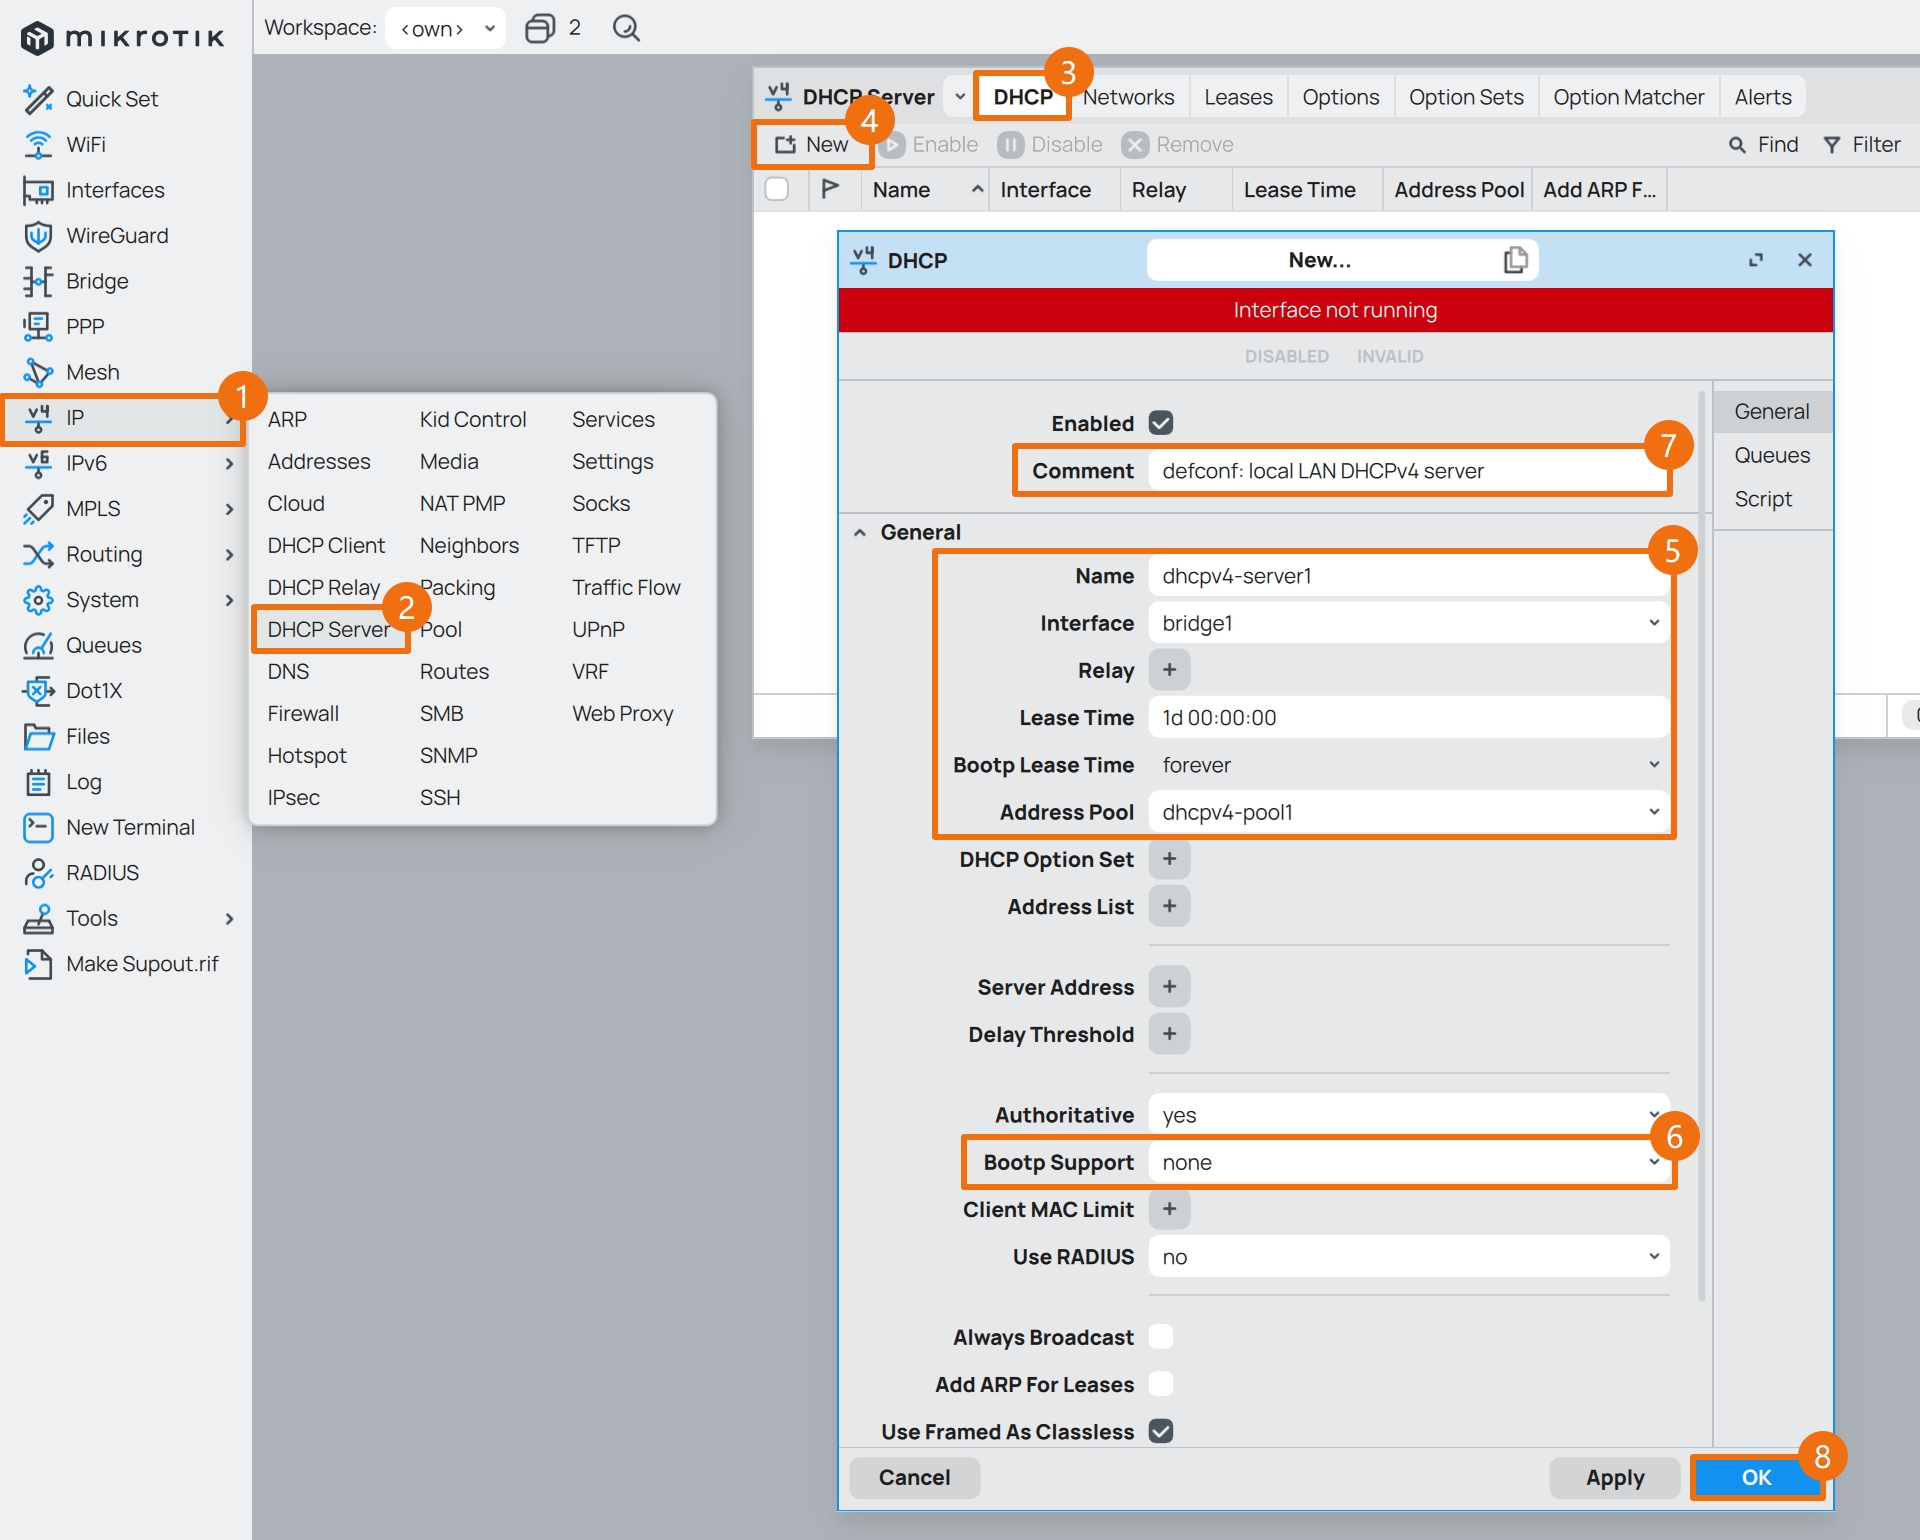Viewport: 1920px width, 1540px height.
Task: Select Firewall from IP submenu
Action: coord(303,713)
